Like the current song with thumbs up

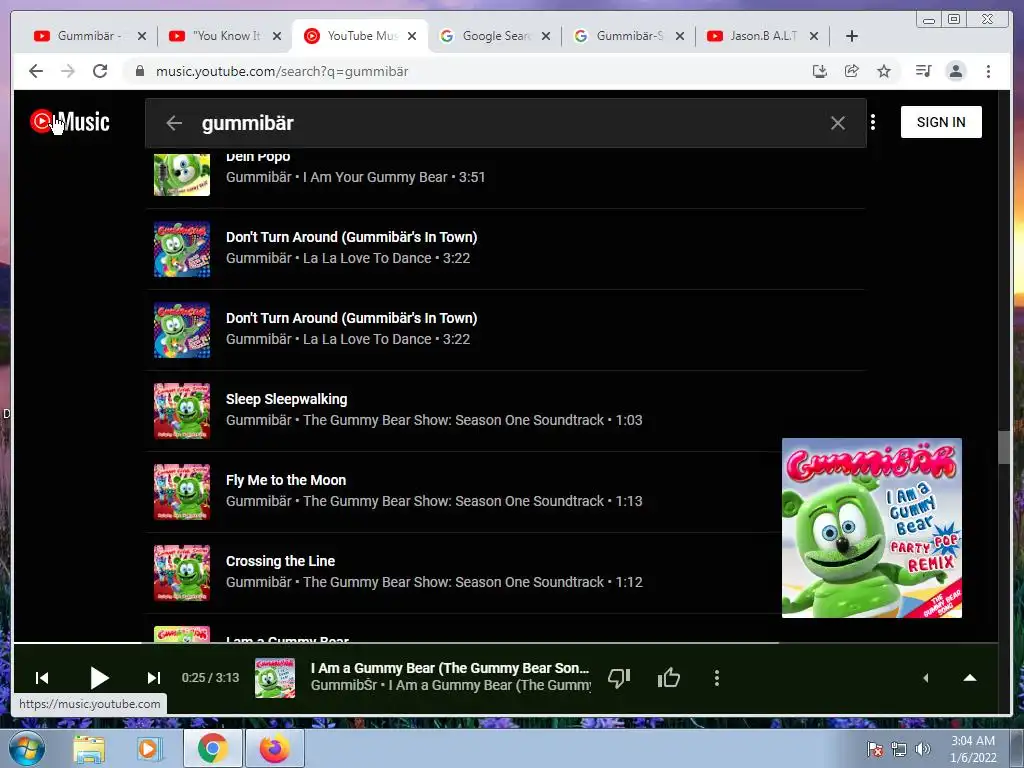(x=669, y=678)
